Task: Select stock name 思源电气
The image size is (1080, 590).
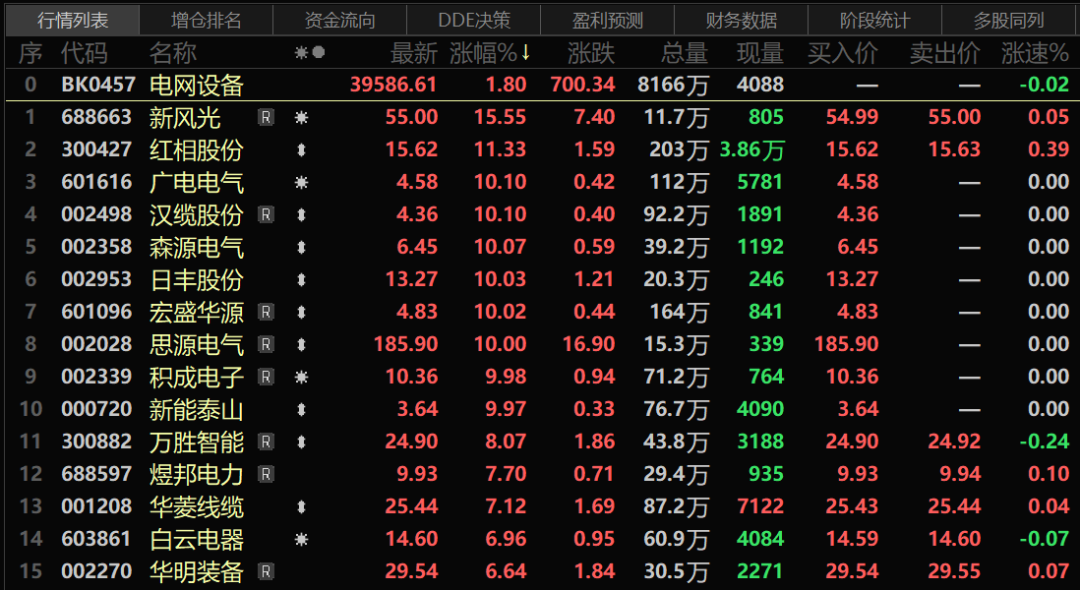Action: point(196,344)
